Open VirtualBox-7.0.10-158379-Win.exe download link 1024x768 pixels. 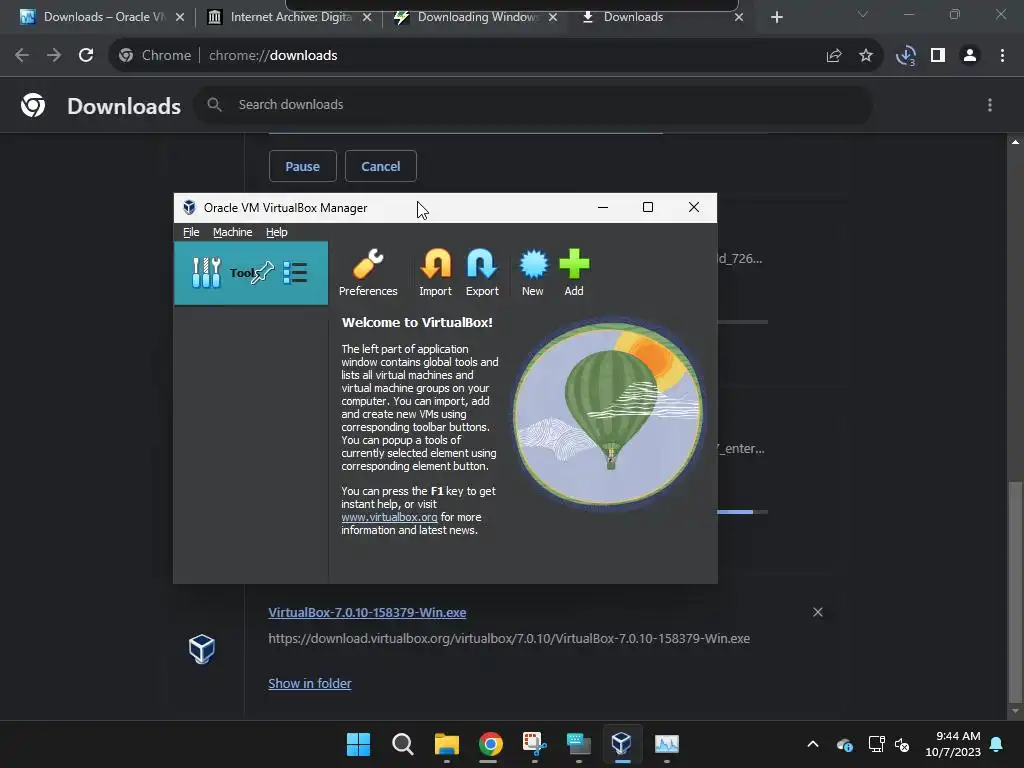367,613
